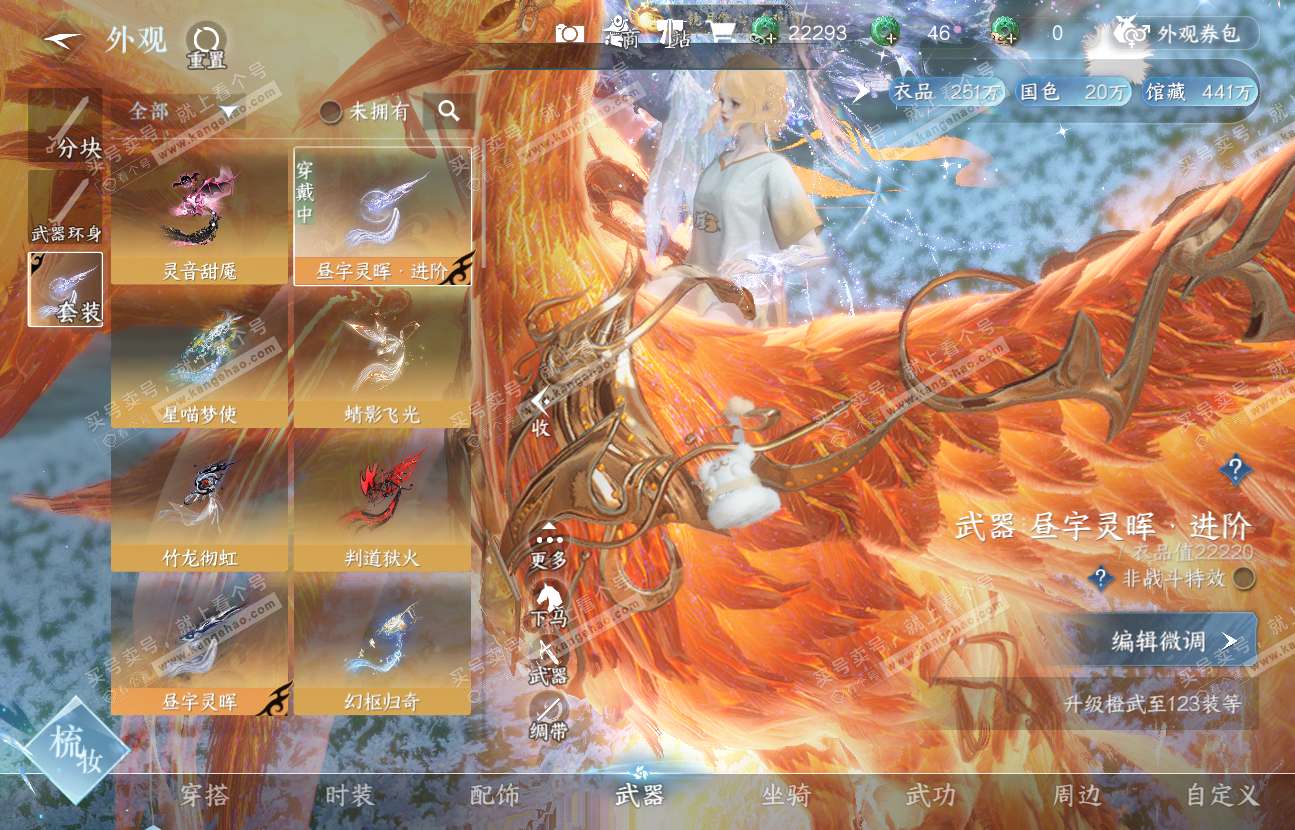Add jade currency next to 22293
The image size is (1295, 830).
(x=766, y=33)
